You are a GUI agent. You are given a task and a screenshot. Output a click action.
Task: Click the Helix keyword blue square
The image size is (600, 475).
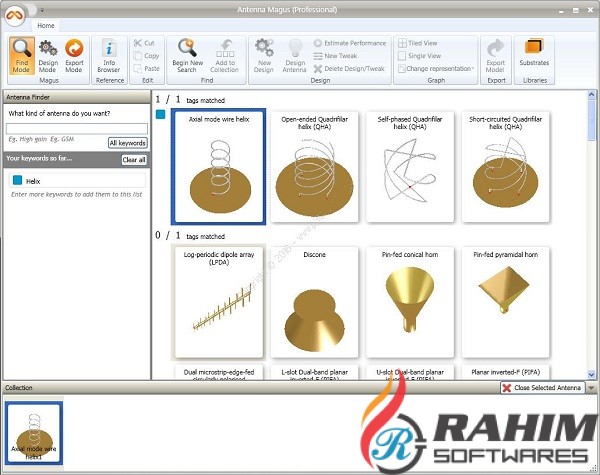17,180
